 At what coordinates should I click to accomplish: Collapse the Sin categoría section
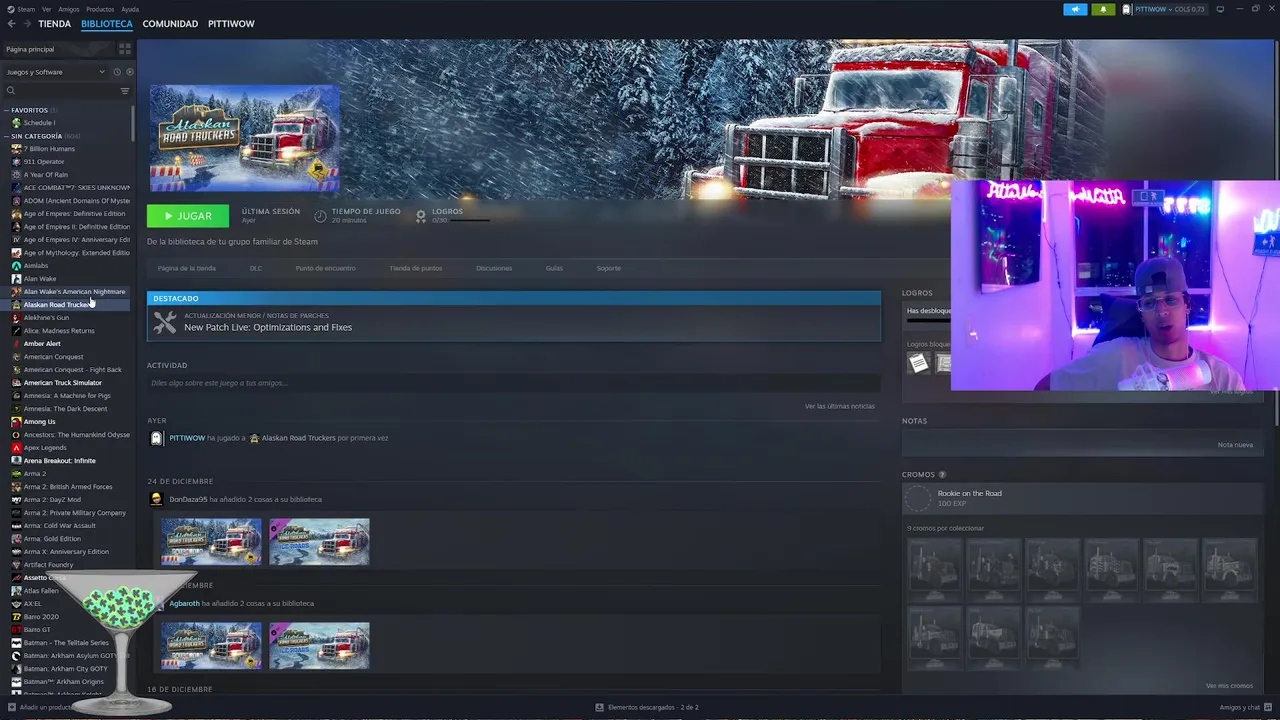[x=7, y=136]
